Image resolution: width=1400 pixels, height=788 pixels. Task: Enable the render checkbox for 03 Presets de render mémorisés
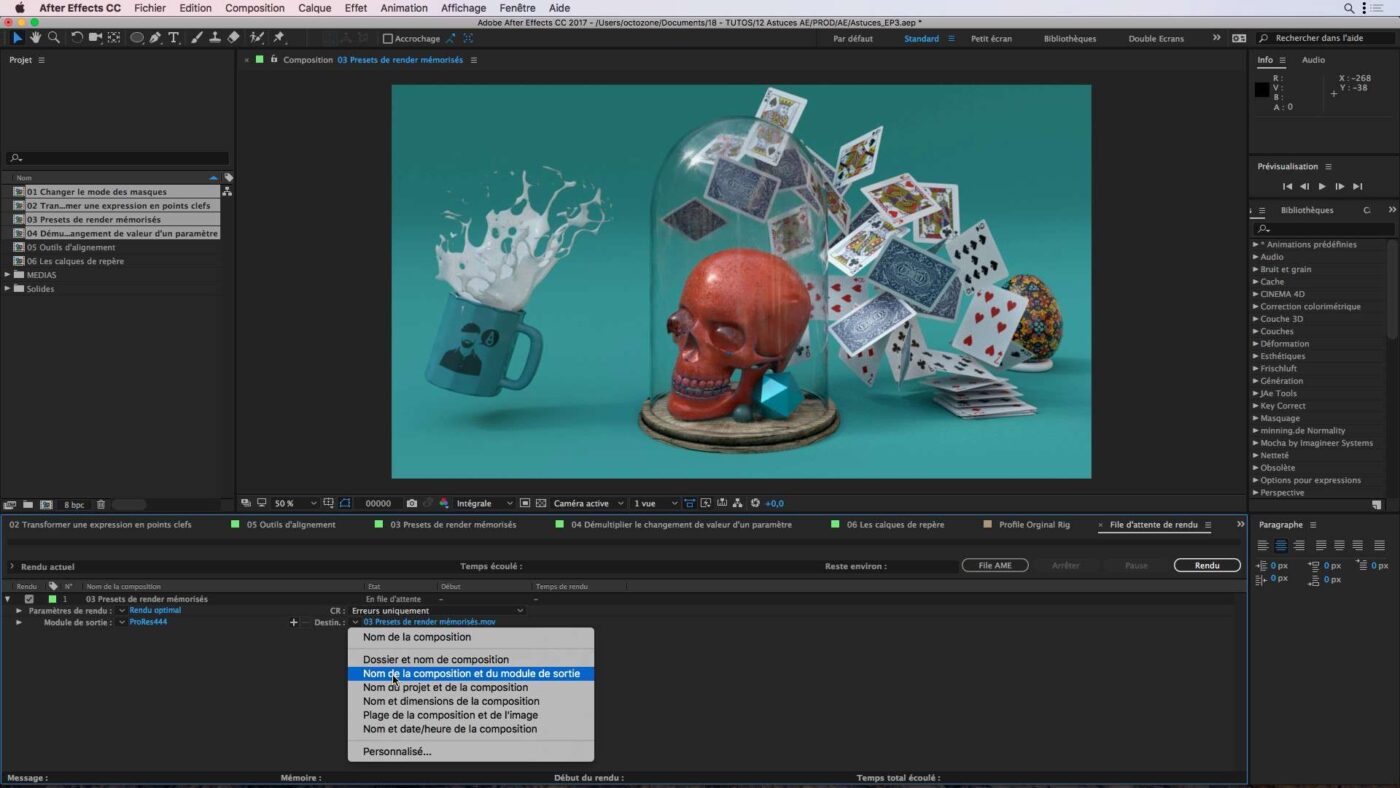tap(27, 598)
